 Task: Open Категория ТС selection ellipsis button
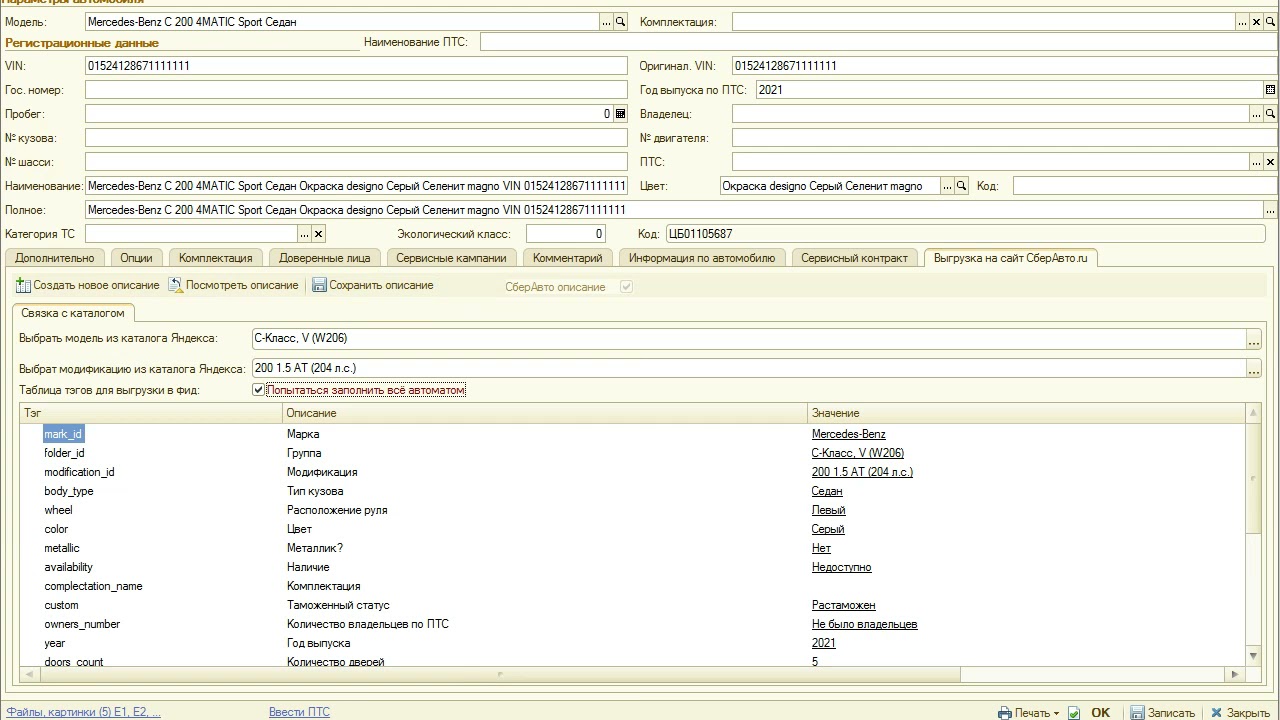click(305, 234)
